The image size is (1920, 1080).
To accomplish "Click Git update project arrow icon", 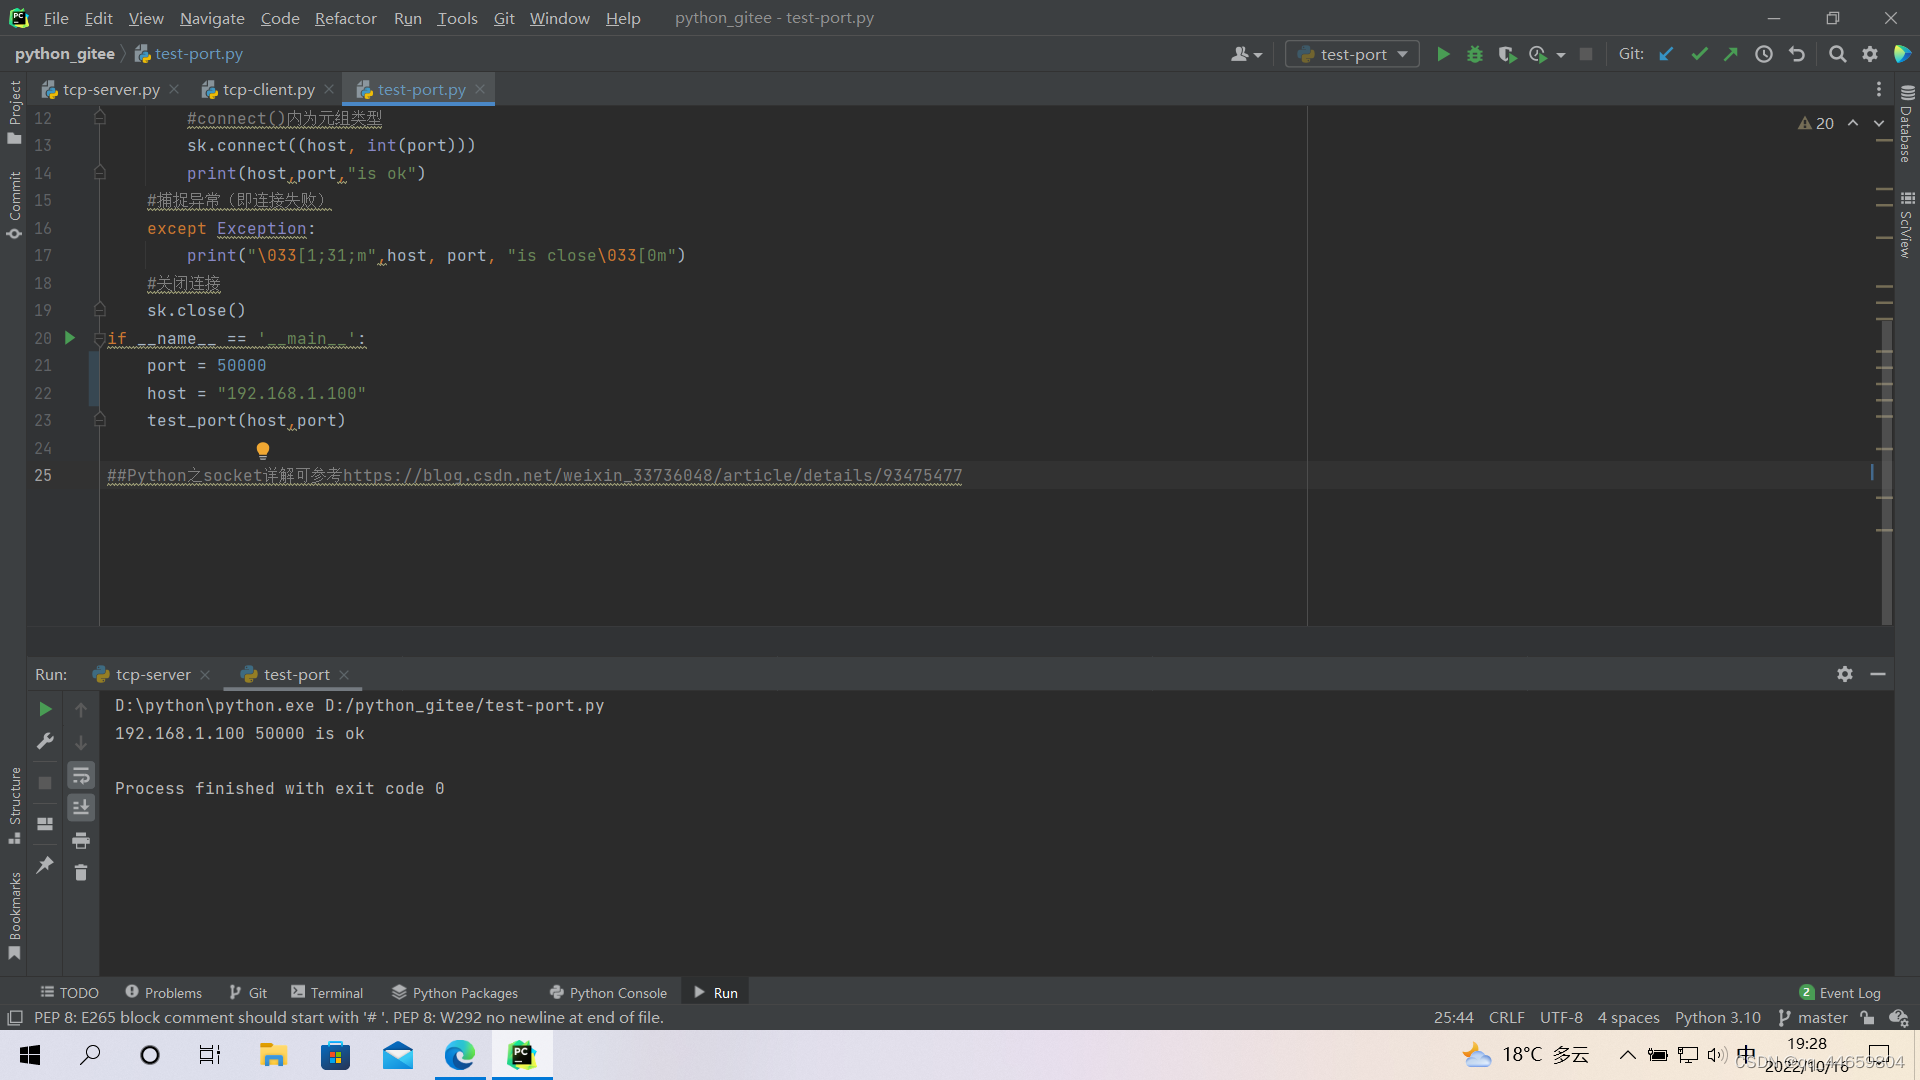I will coord(1666,54).
